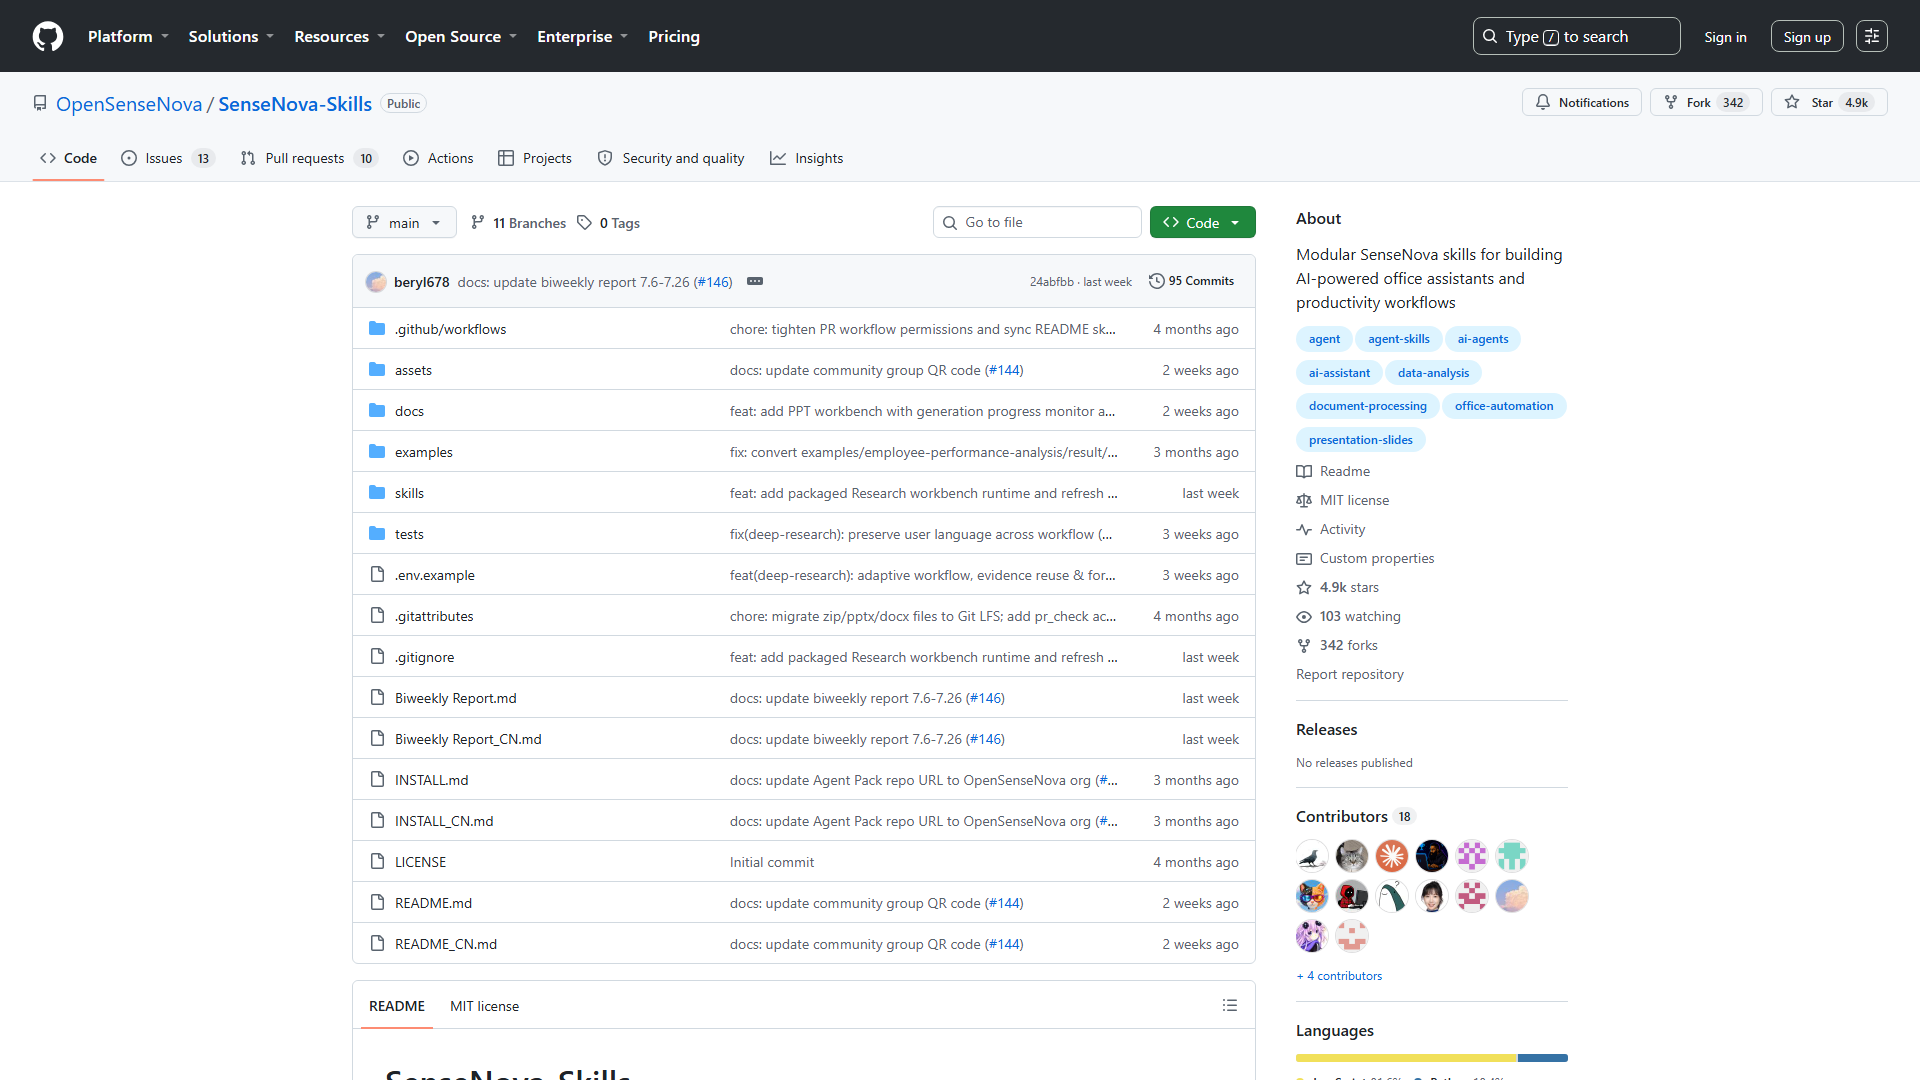This screenshot has width=1920, height=1080.
Task: Open the INSTALL.md file
Action: 431,781
